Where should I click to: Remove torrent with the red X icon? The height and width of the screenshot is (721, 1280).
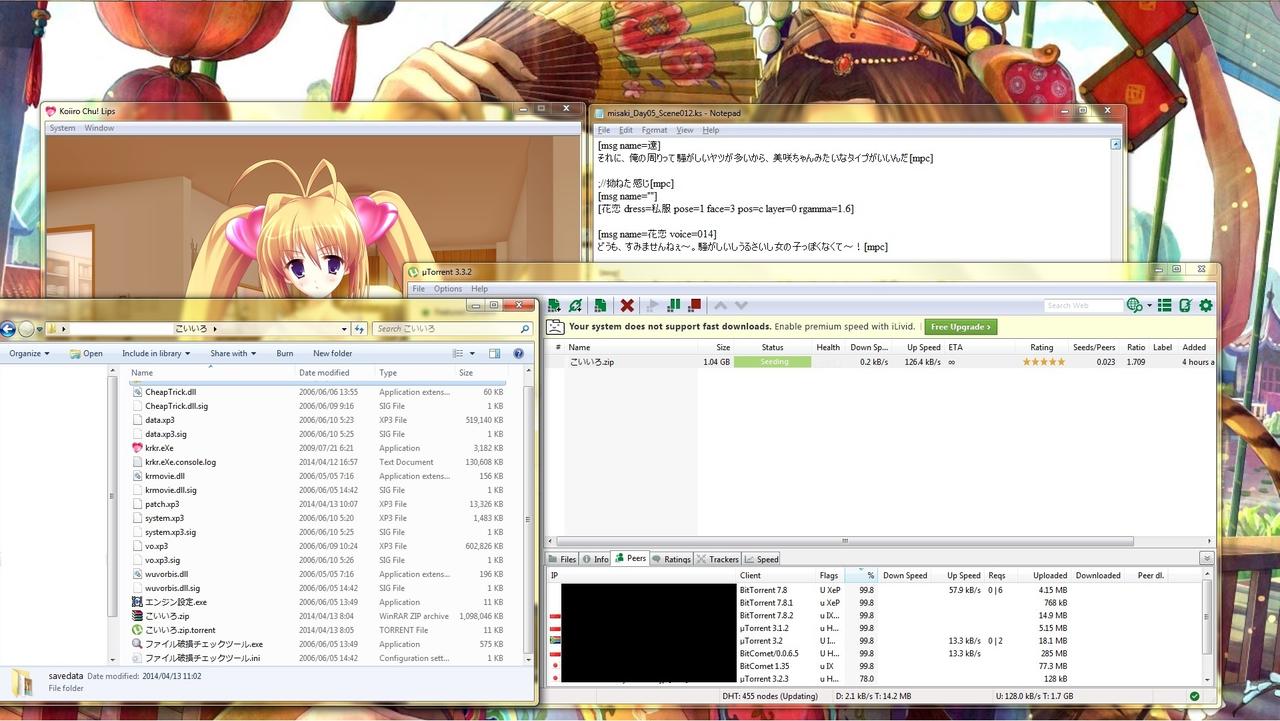pos(627,306)
